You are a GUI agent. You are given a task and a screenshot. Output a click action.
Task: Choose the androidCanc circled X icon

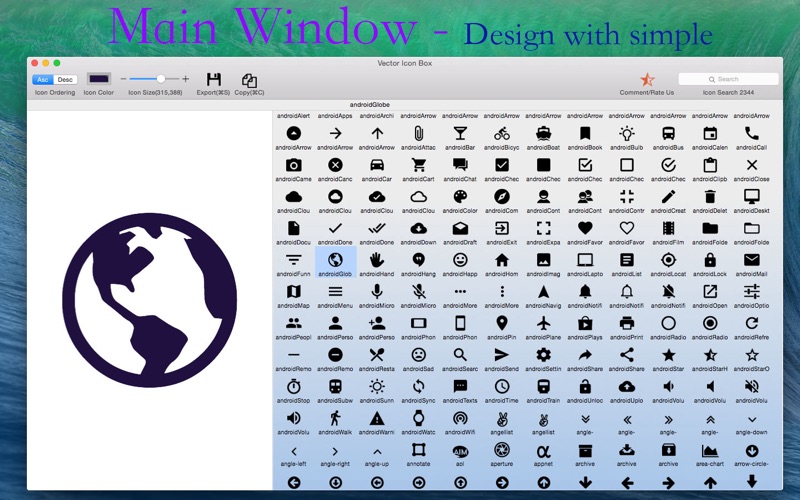[335, 165]
